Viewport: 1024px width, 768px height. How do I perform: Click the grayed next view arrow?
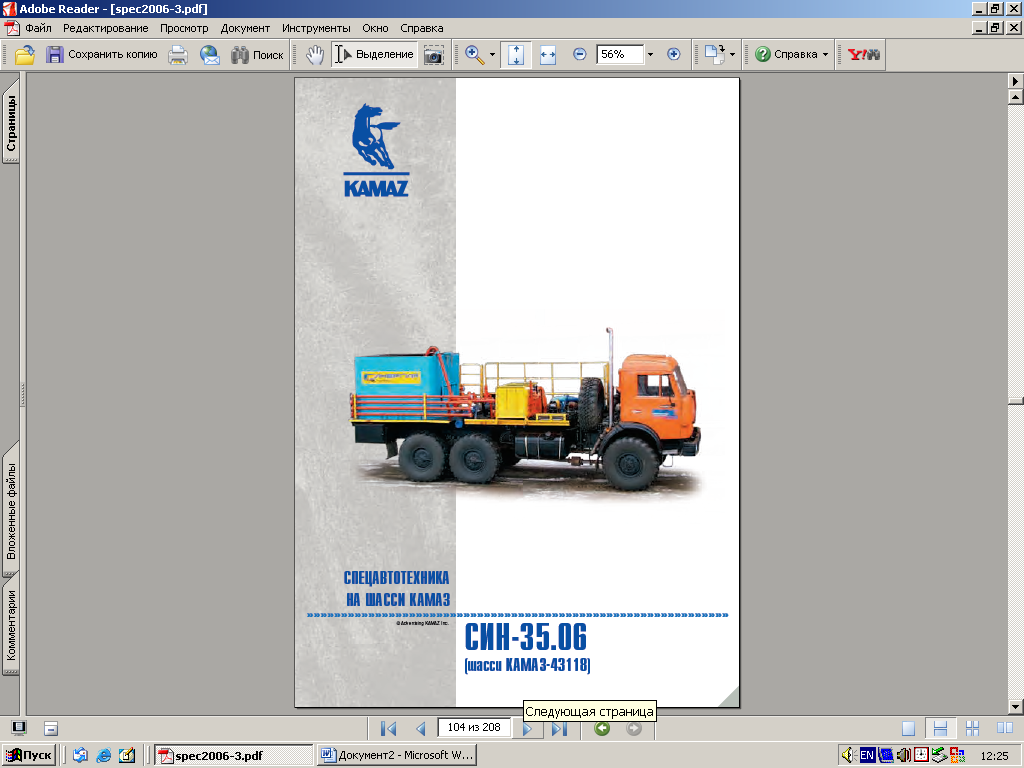coord(633,728)
